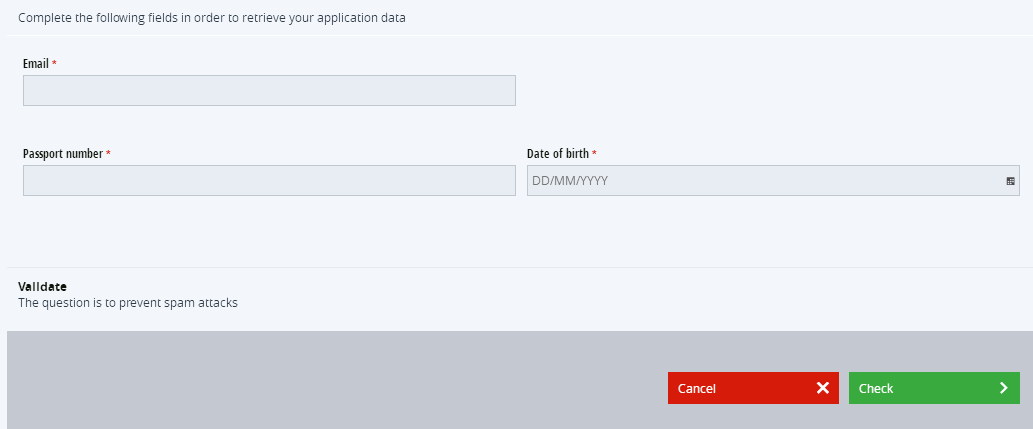
Task: Click the X icon on the Cancel button
Action: pos(822,388)
